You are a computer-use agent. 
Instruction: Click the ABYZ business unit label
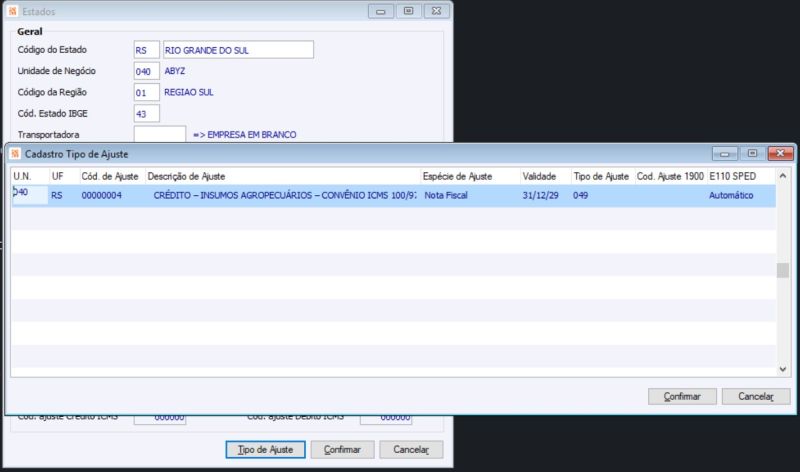click(174, 71)
